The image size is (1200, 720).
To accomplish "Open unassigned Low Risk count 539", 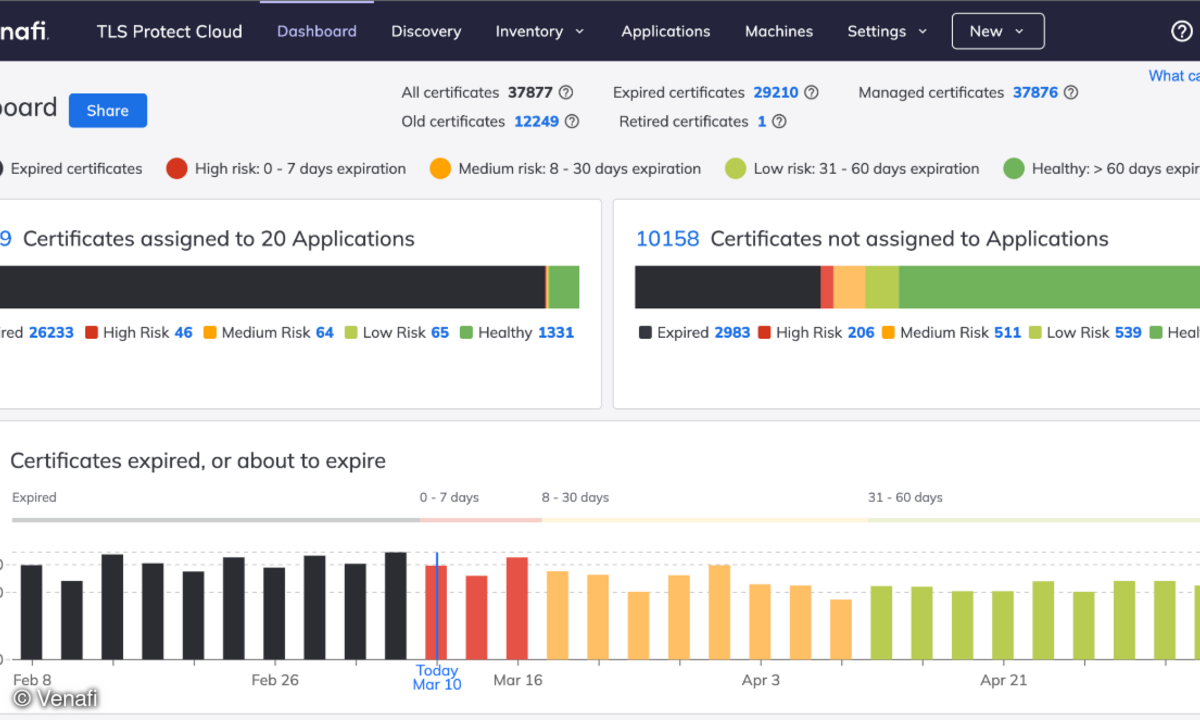I will (1128, 332).
